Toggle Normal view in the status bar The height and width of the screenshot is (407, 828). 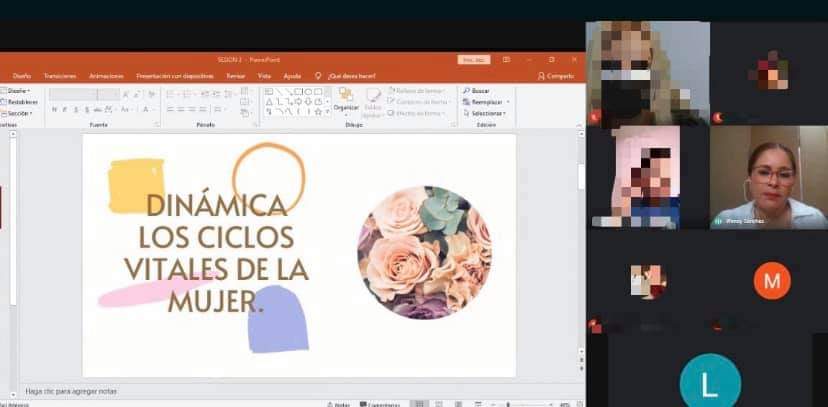tap(418, 404)
